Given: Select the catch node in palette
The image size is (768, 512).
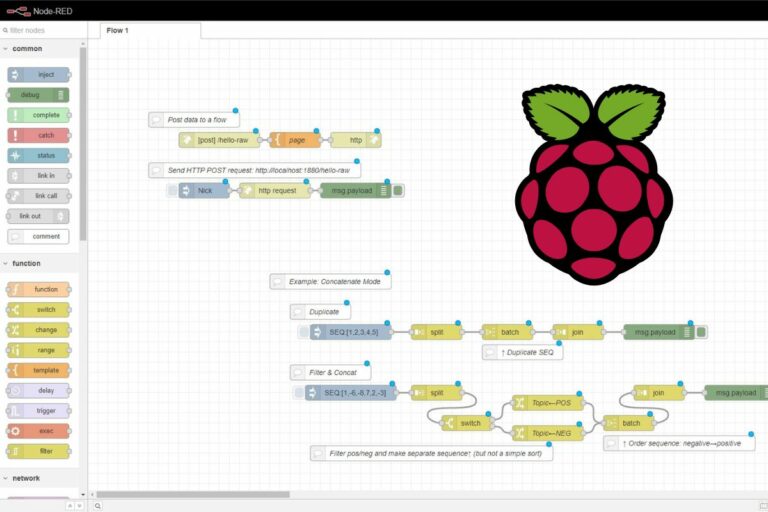Looking at the screenshot, I should coord(39,135).
